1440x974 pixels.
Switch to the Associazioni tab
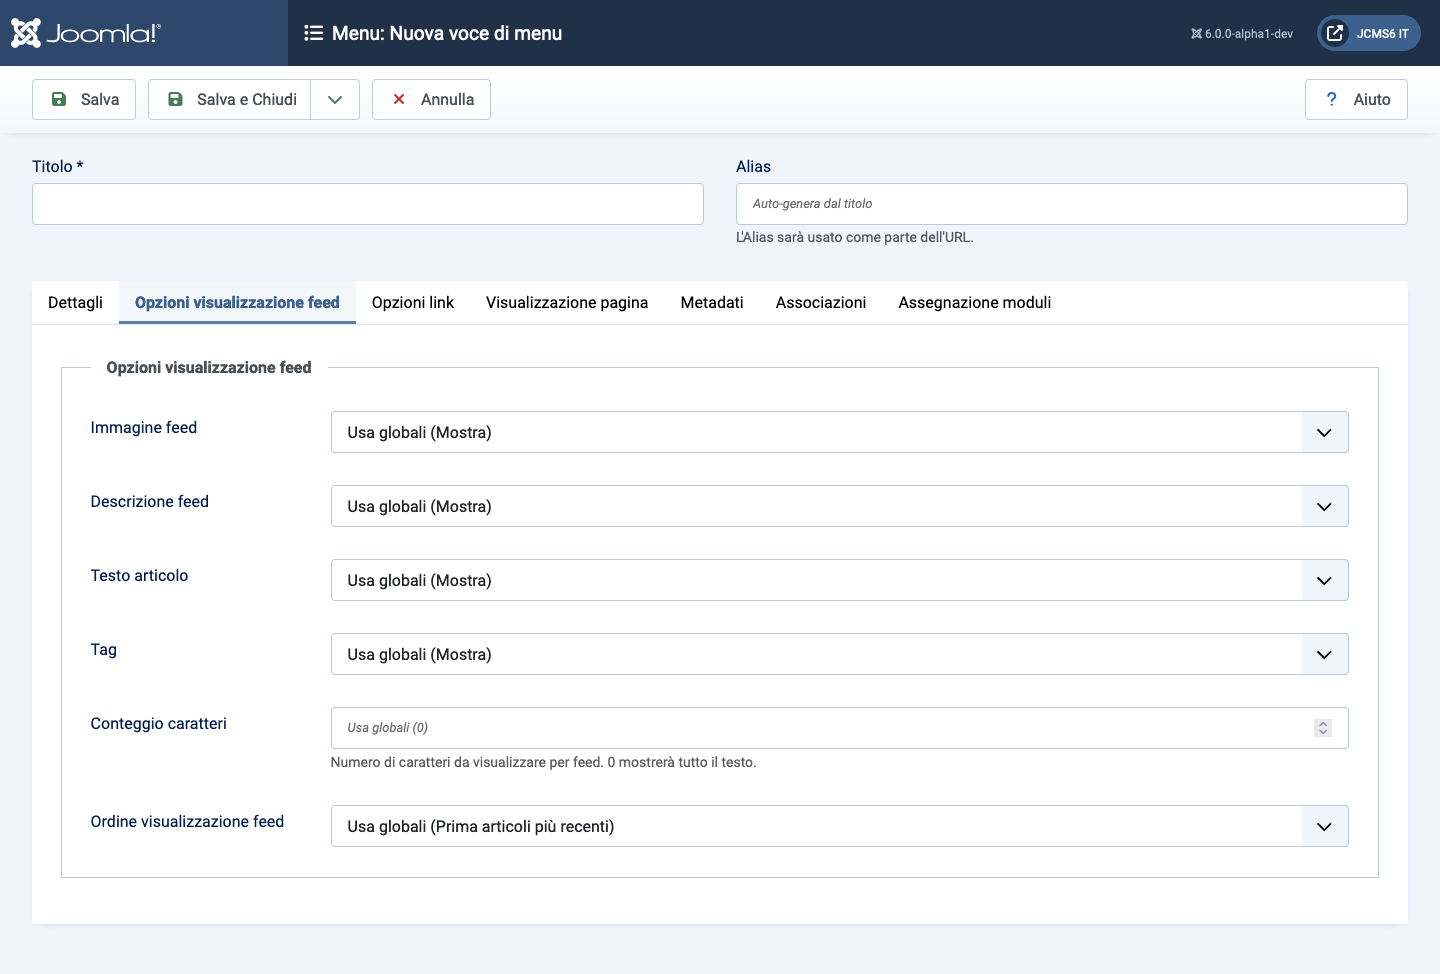tap(821, 302)
